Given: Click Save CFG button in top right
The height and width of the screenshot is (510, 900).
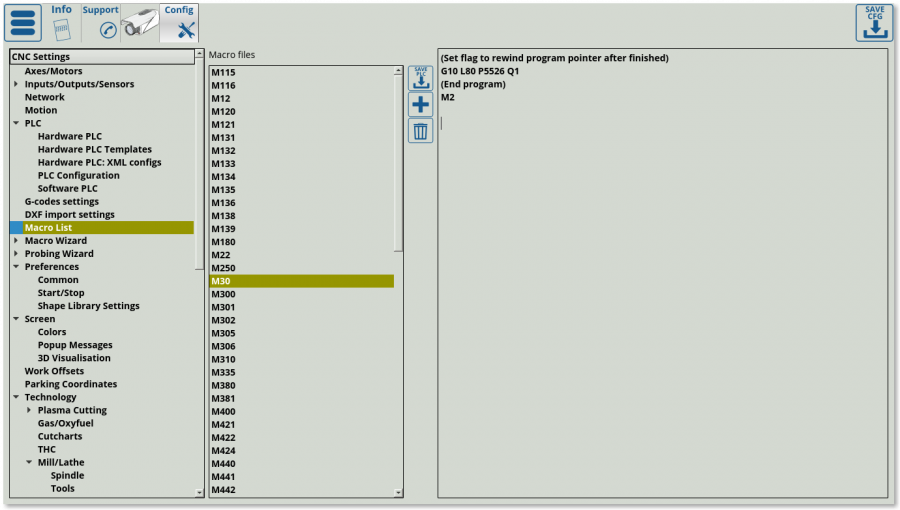Looking at the screenshot, I should [x=875, y=23].
